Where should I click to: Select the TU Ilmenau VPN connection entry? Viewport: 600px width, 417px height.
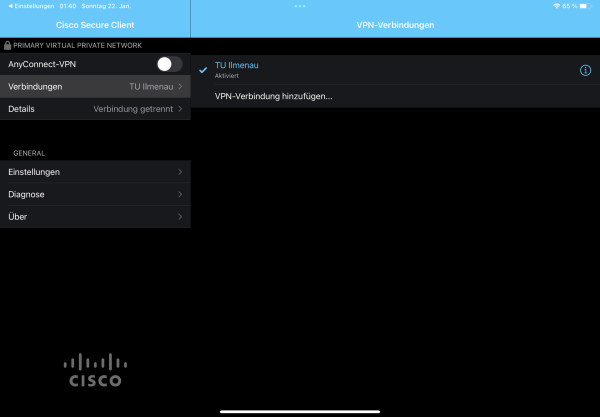pyautogui.click(x=395, y=70)
